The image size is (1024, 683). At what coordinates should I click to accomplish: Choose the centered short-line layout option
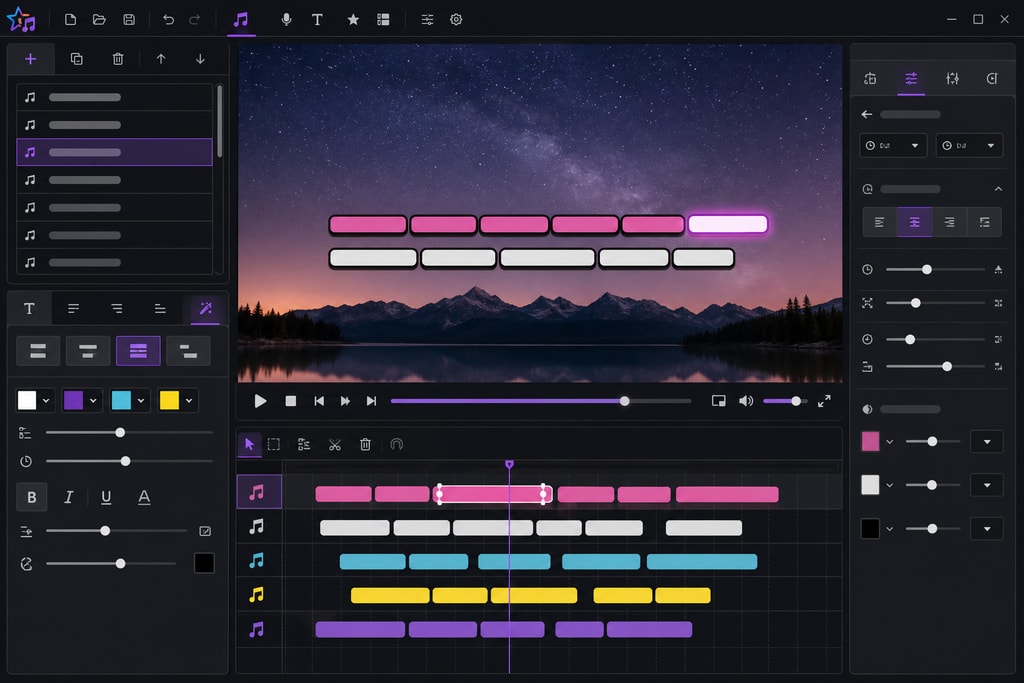tap(88, 351)
